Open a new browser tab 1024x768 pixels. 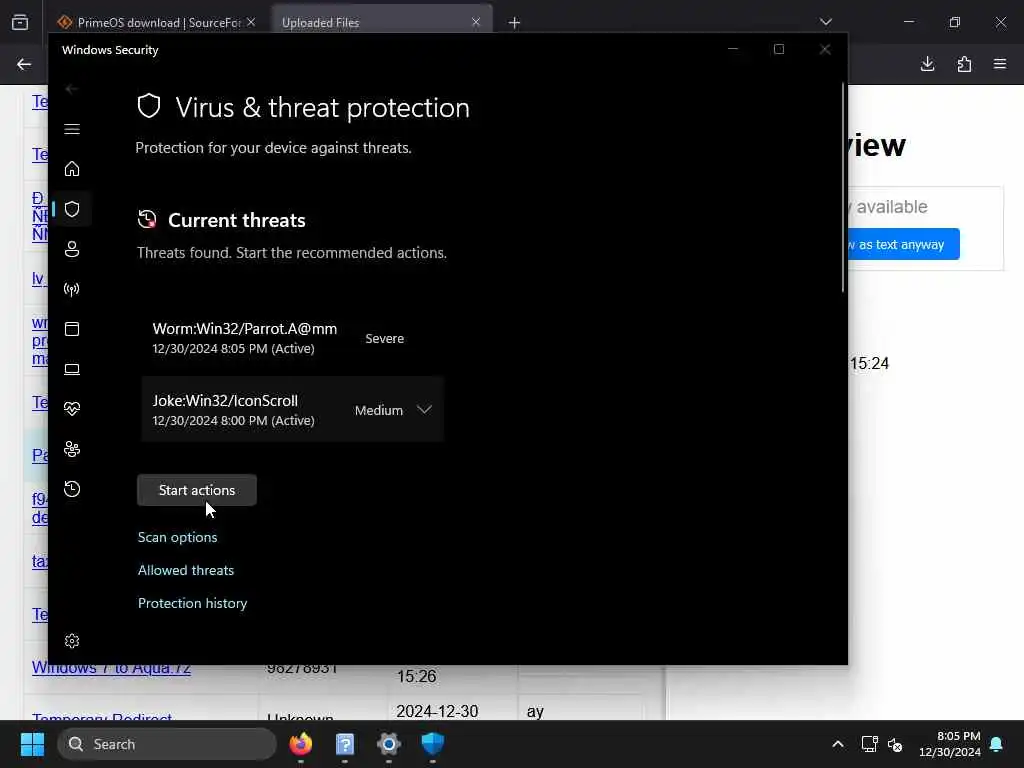coord(515,23)
